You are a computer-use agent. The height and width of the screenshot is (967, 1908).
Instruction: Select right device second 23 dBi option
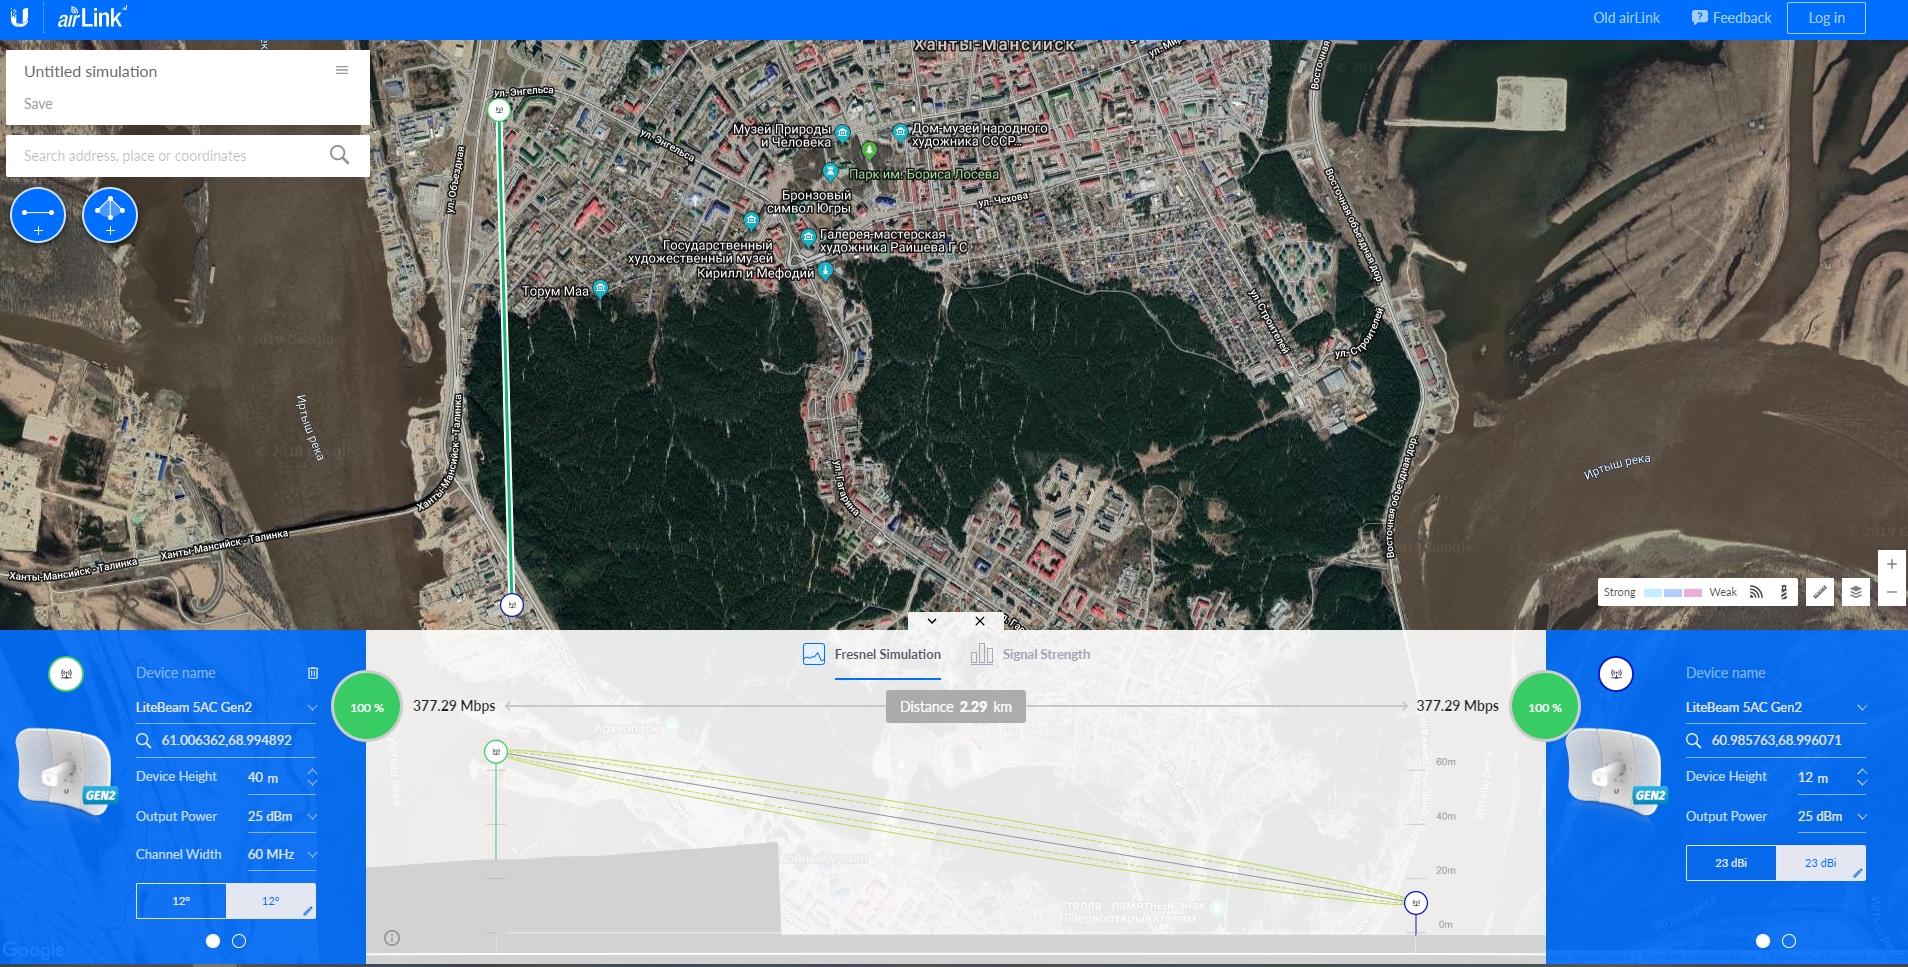(1821, 863)
